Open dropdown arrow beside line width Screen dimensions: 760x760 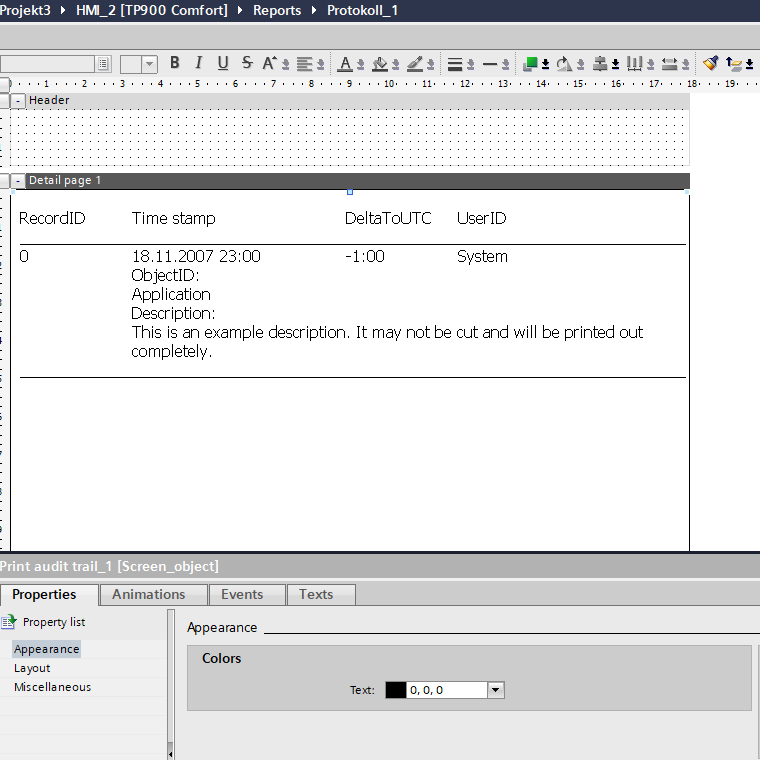470,64
